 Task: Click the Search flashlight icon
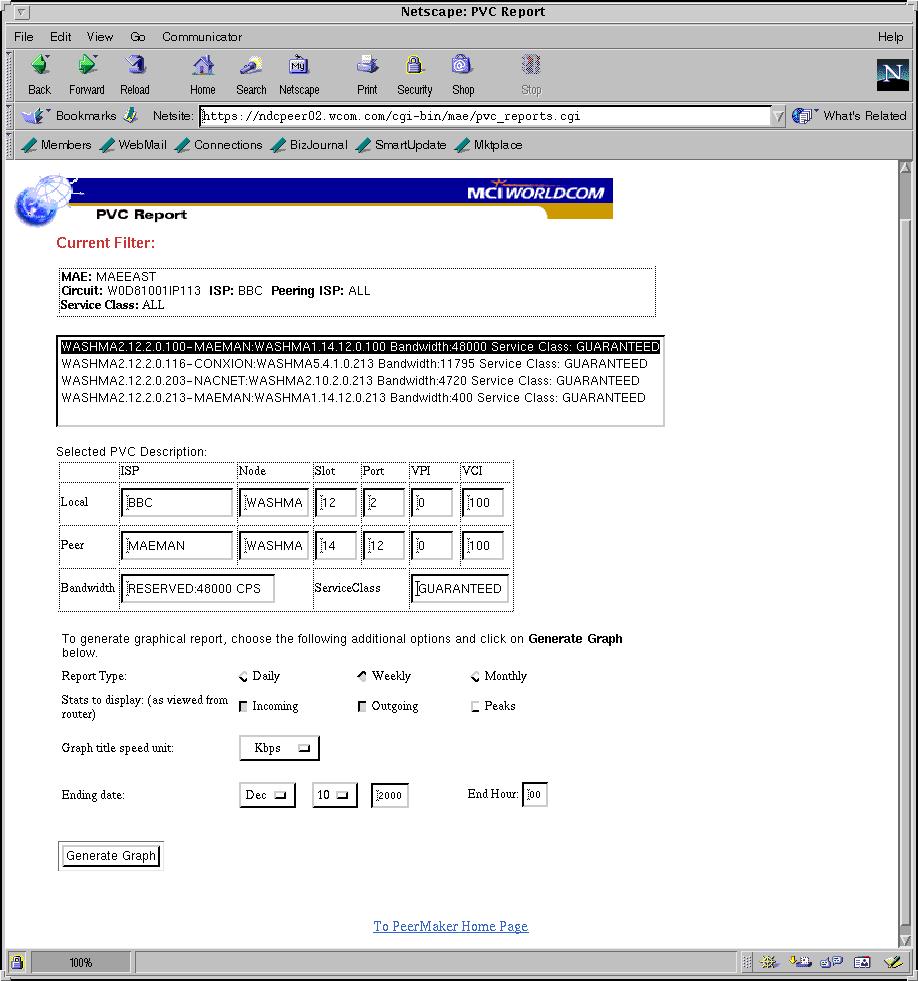pyautogui.click(x=251, y=64)
